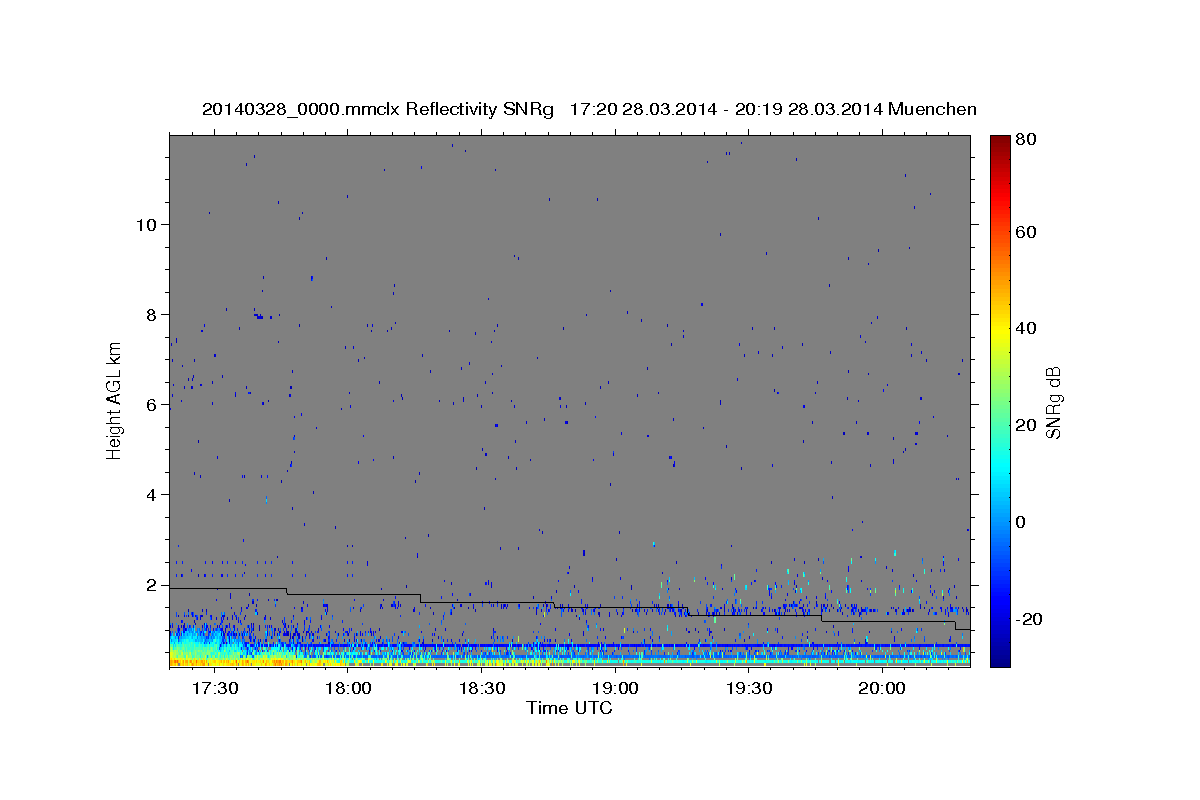Click the 'Muenchen' location label in title
This screenshot has width=1200, height=800.
coord(932,110)
